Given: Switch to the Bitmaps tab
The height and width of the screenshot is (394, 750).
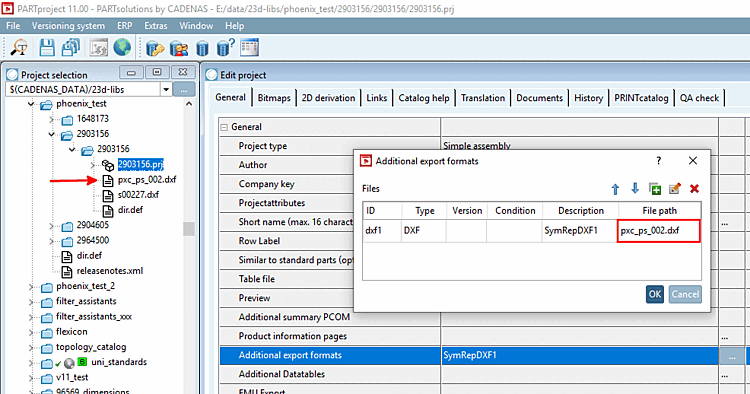Looking at the screenshot, I should click(x=274, y=98).
